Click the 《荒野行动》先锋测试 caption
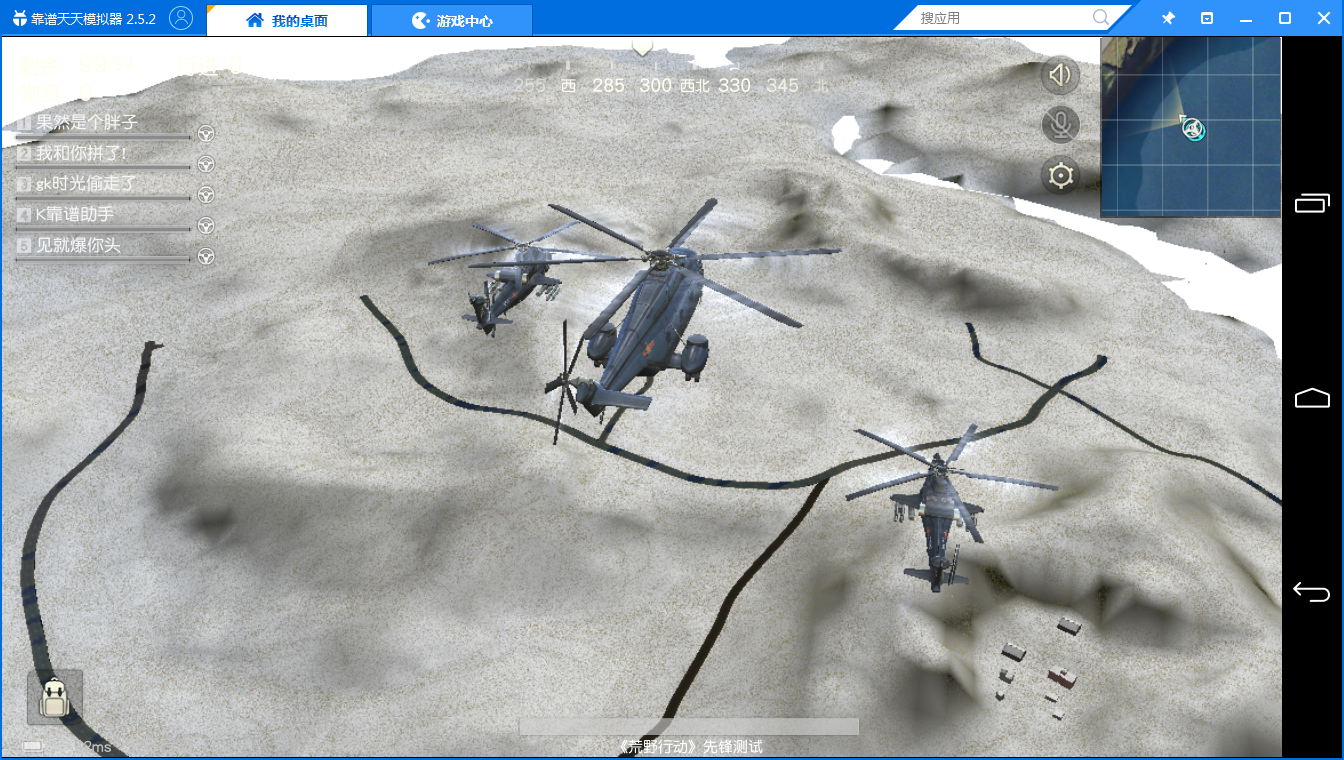This screenshot has width=1344, height=760. [x=689, y=747]
